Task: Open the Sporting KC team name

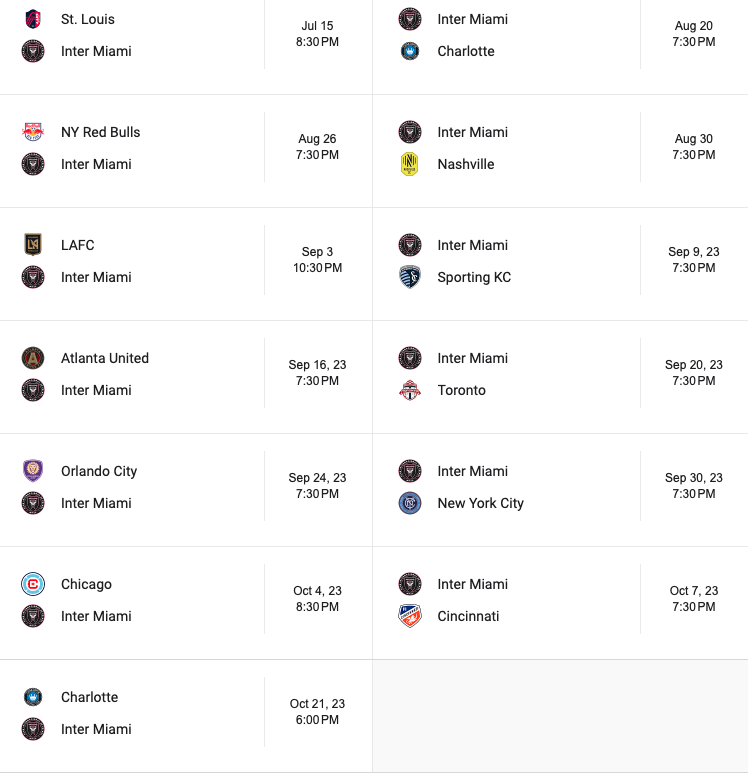Action: coord(474,277)
